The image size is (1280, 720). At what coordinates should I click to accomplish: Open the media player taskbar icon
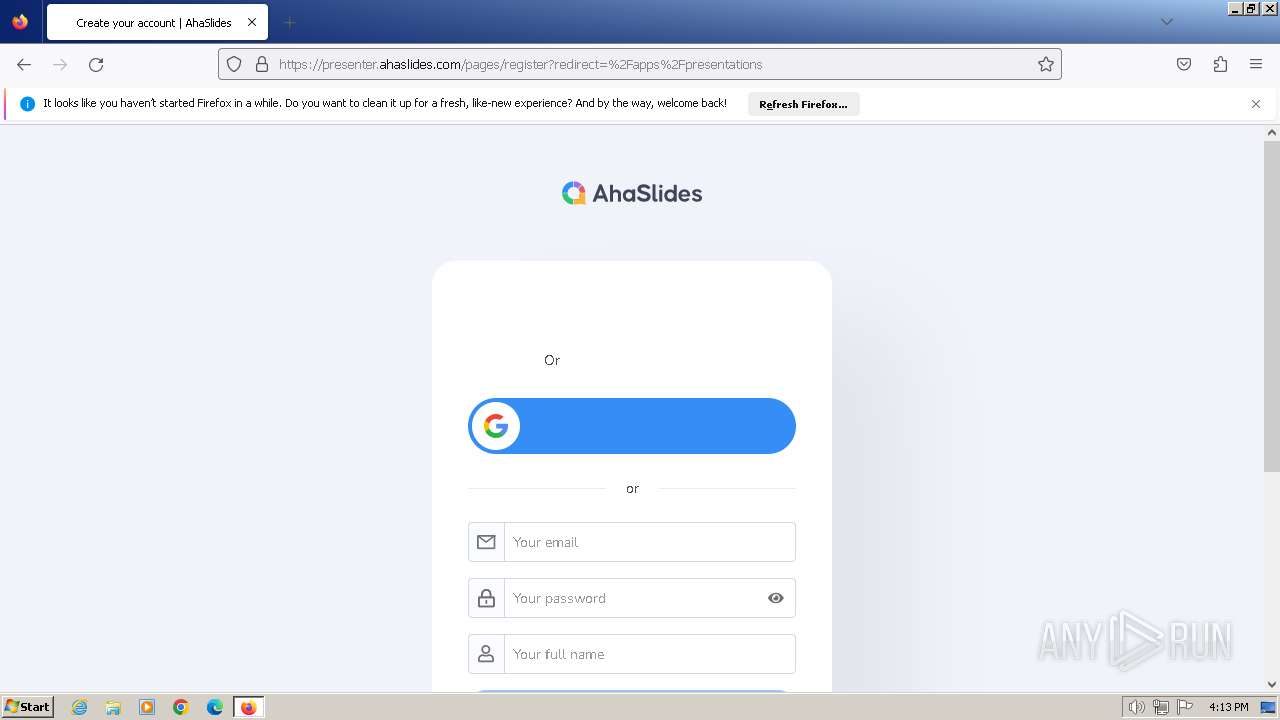(147, 707)
